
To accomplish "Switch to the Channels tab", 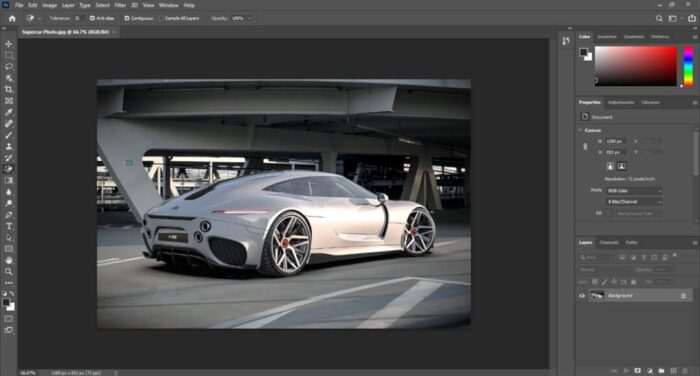I will click(609, 242).
